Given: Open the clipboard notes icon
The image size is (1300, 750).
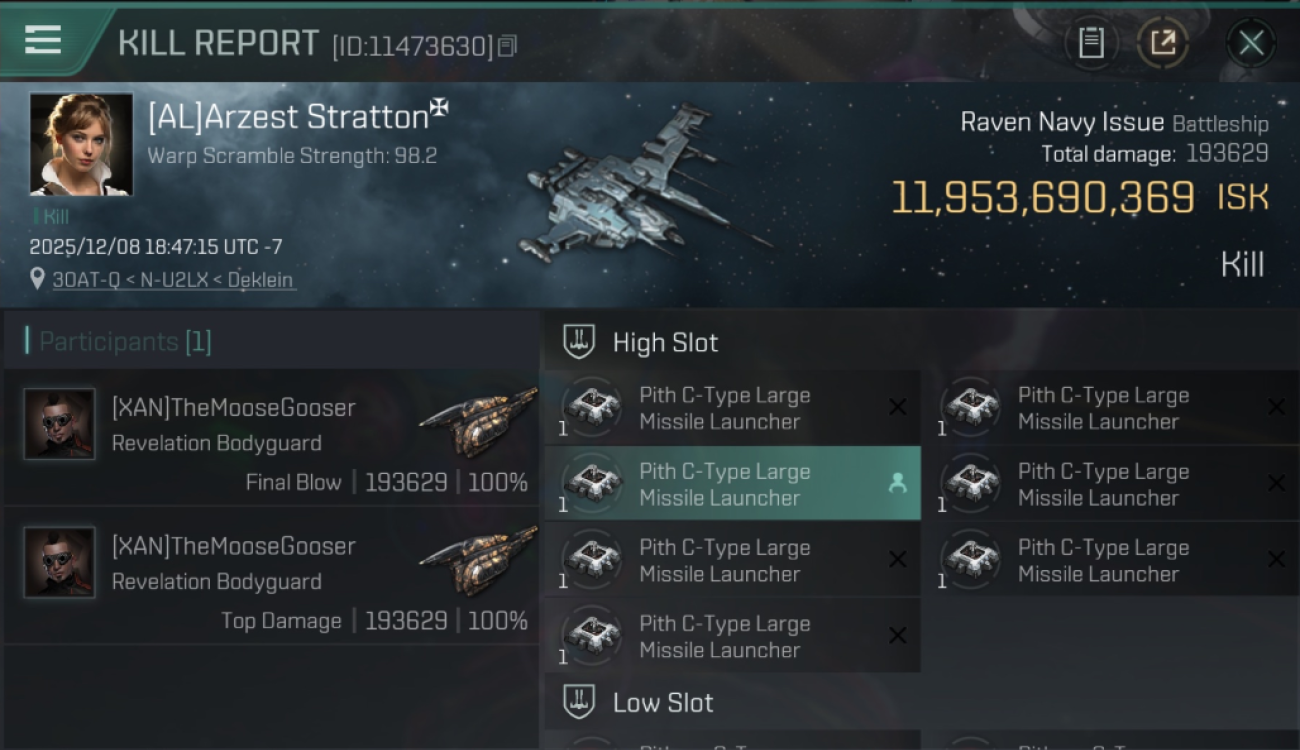Looking at the screenshot, I should click(x=1091, y=43).
